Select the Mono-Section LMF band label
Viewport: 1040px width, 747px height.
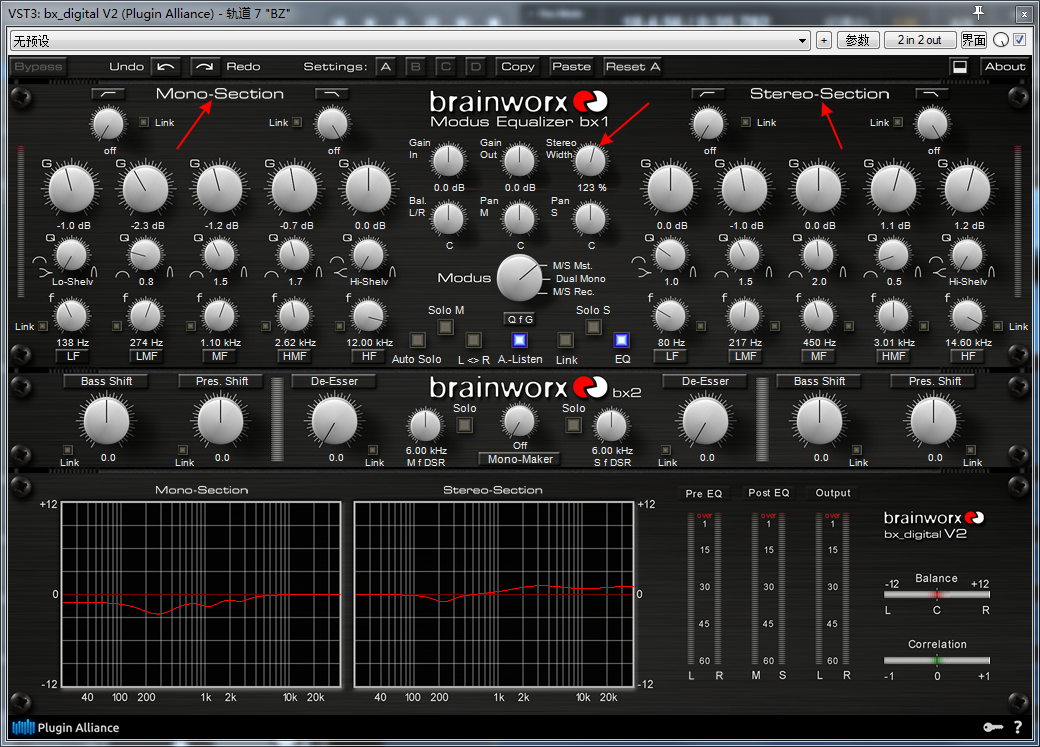coord(147,356)
